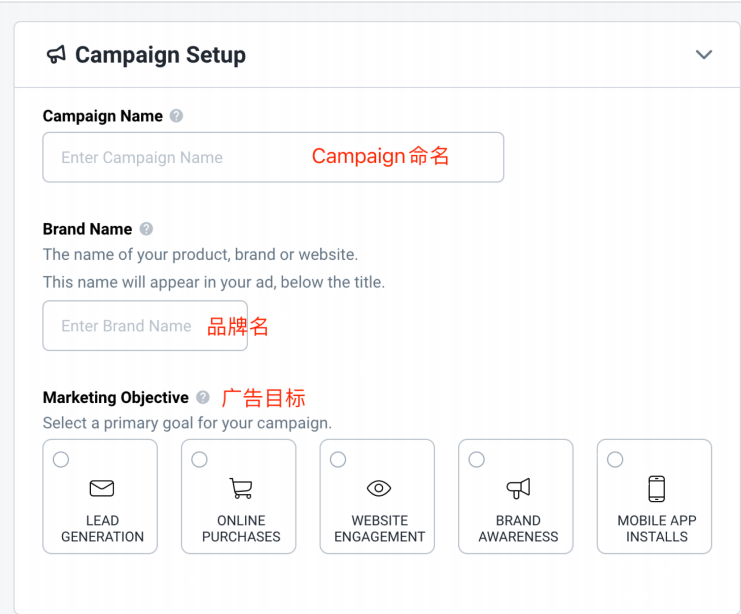Click the shopping cart icon for Online Purchases
The image size is (741, 614).
(x=241, y=489)
